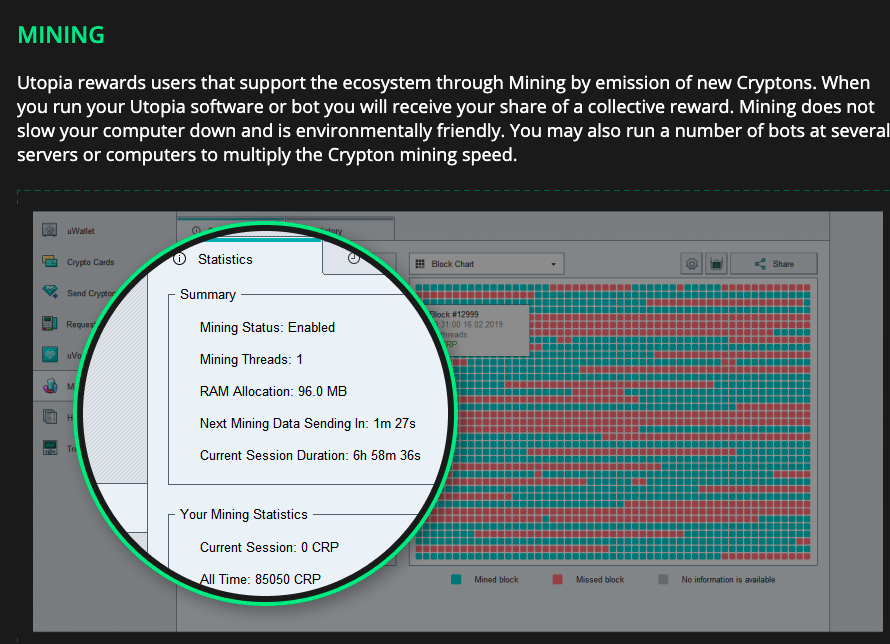Open the History documents sidebar icon
Viewport: 890px width, 644px height.
point(50,417)
